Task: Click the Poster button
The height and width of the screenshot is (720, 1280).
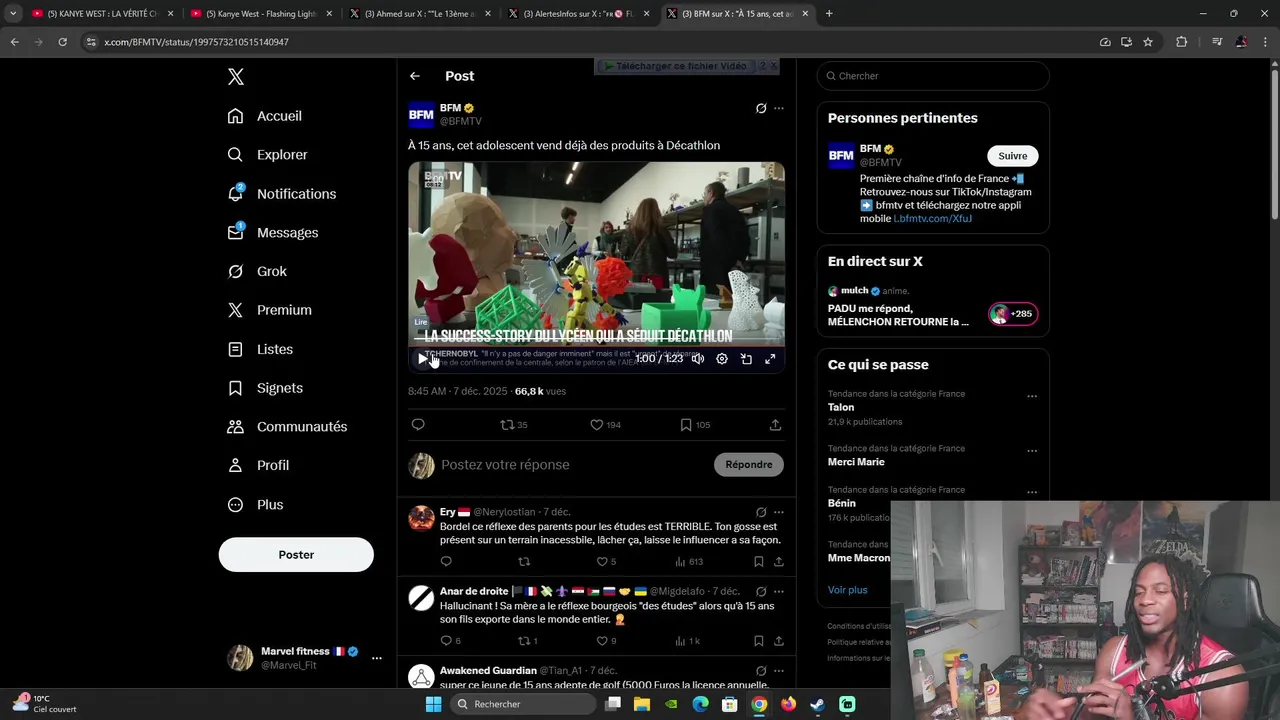Action: pyautogui.click(x=296, y=555)
